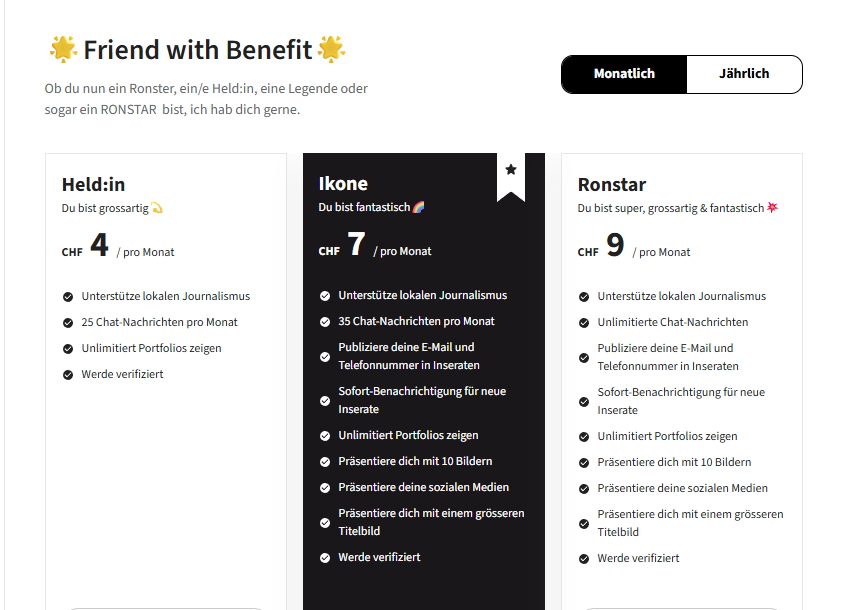Switch billing to Monatlich

tap(624, 74)
